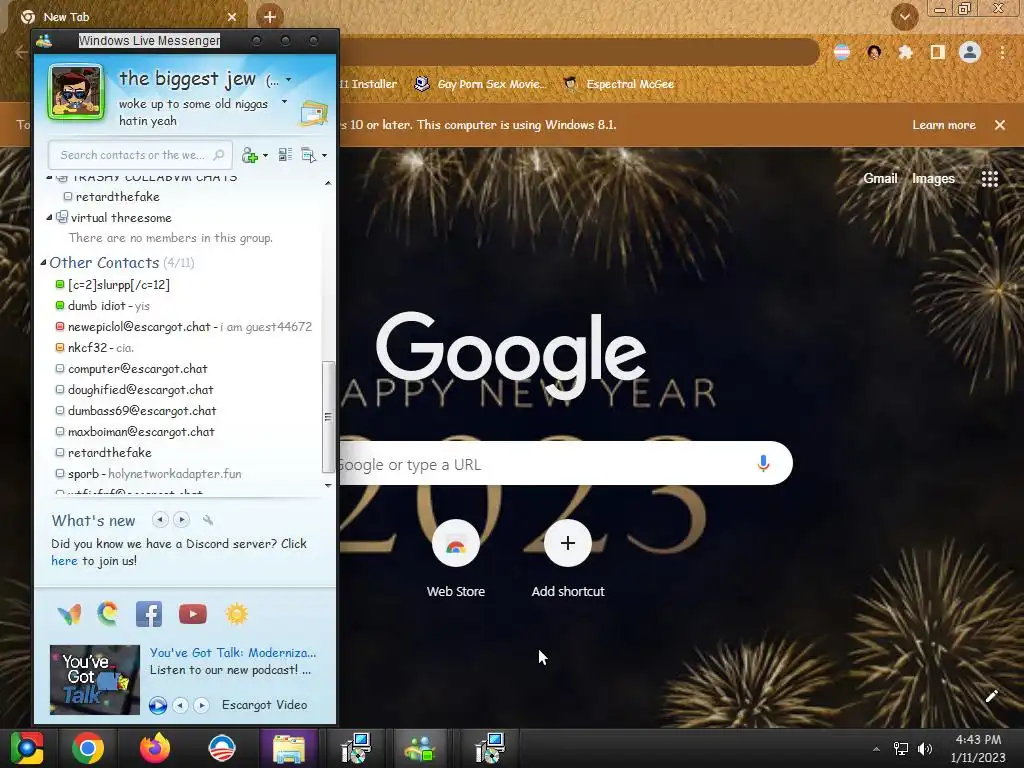
Task: Show previous What's new item
Action: [x=160, y=520]
